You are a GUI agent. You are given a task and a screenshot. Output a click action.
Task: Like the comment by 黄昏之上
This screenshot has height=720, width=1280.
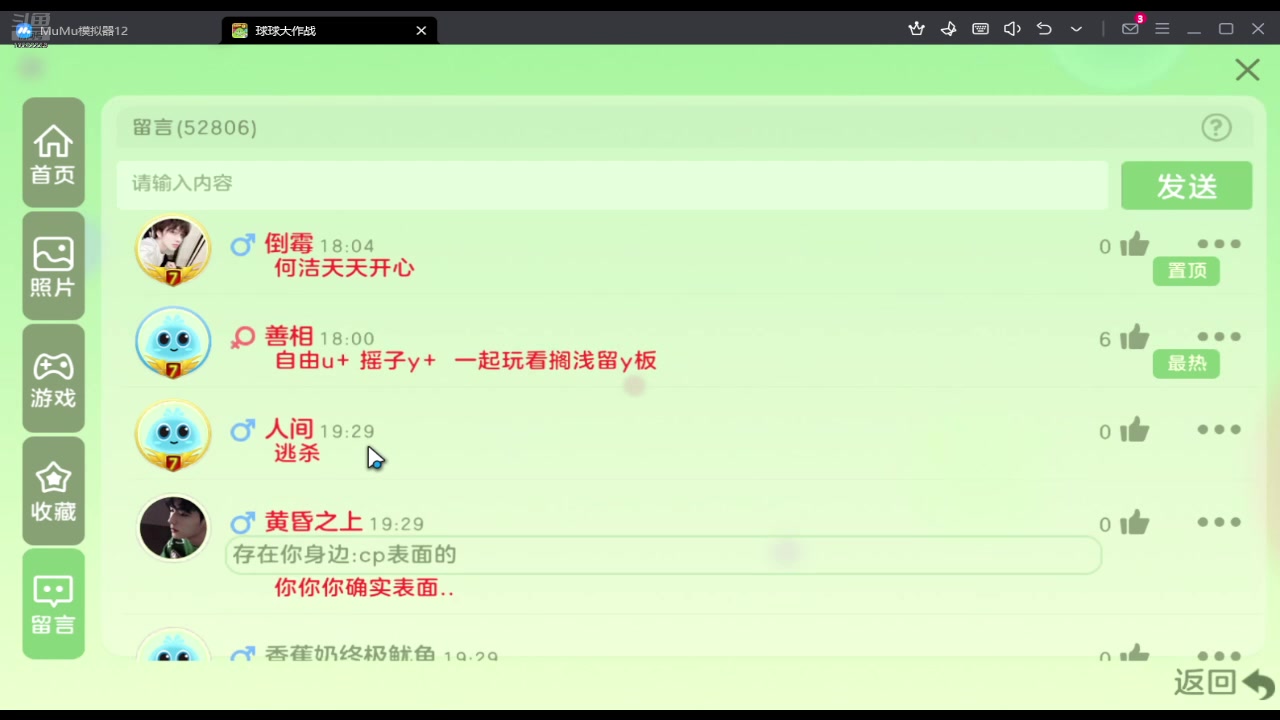1134,522
